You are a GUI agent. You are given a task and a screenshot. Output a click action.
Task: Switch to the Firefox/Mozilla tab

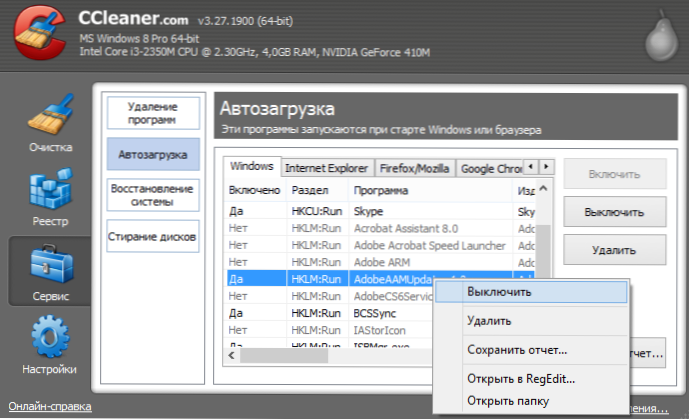(x=414, y=168)
